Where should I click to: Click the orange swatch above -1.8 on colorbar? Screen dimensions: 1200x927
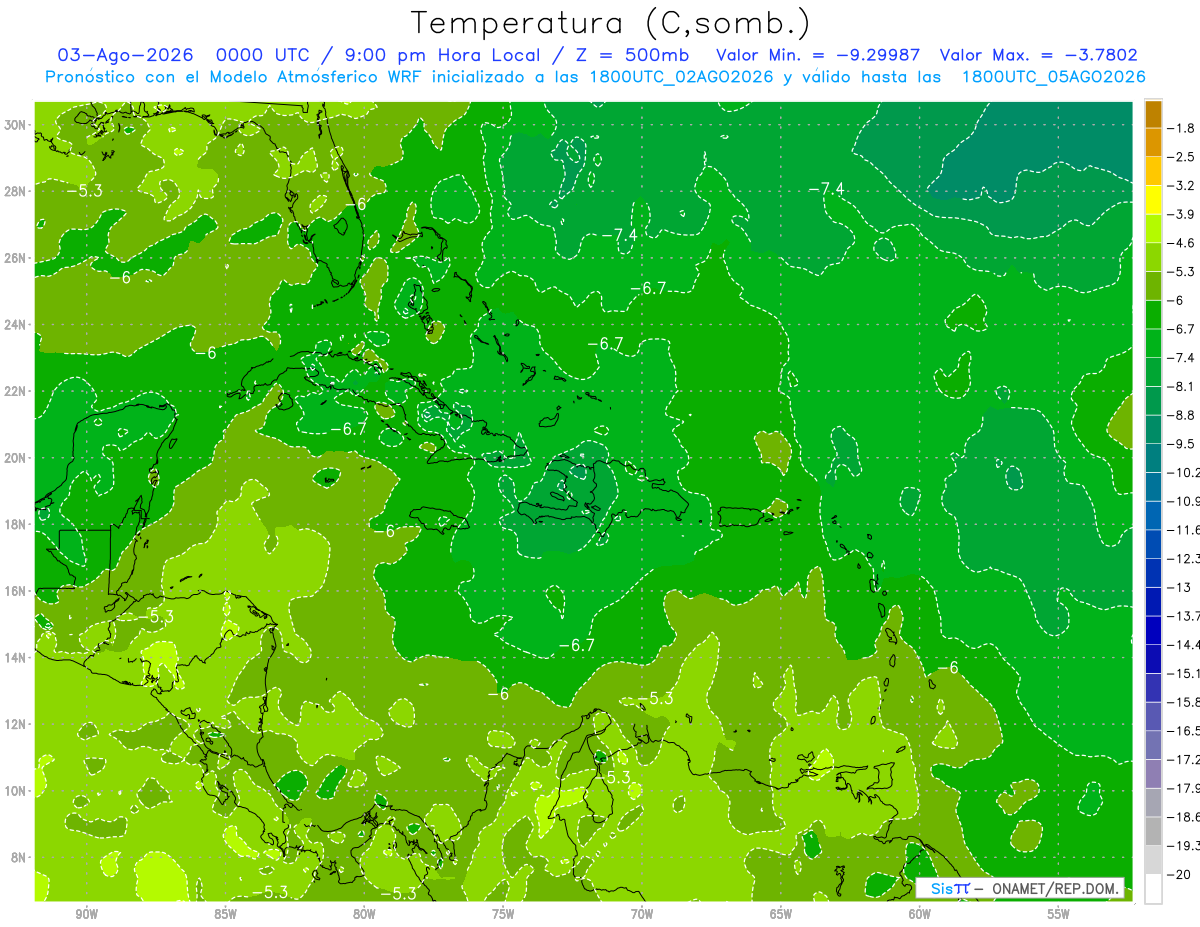pyautogui.click(x=1153, y=115)
